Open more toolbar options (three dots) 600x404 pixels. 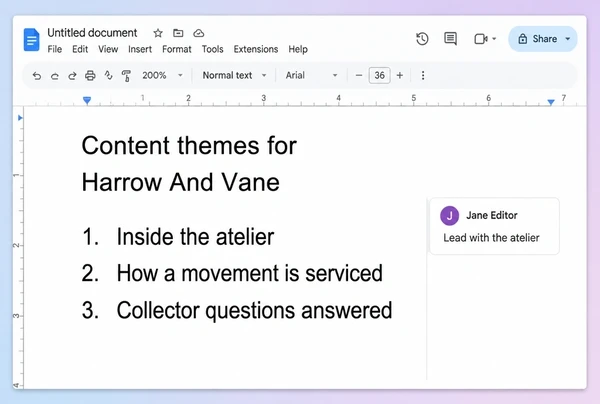(x=423, y=75)
